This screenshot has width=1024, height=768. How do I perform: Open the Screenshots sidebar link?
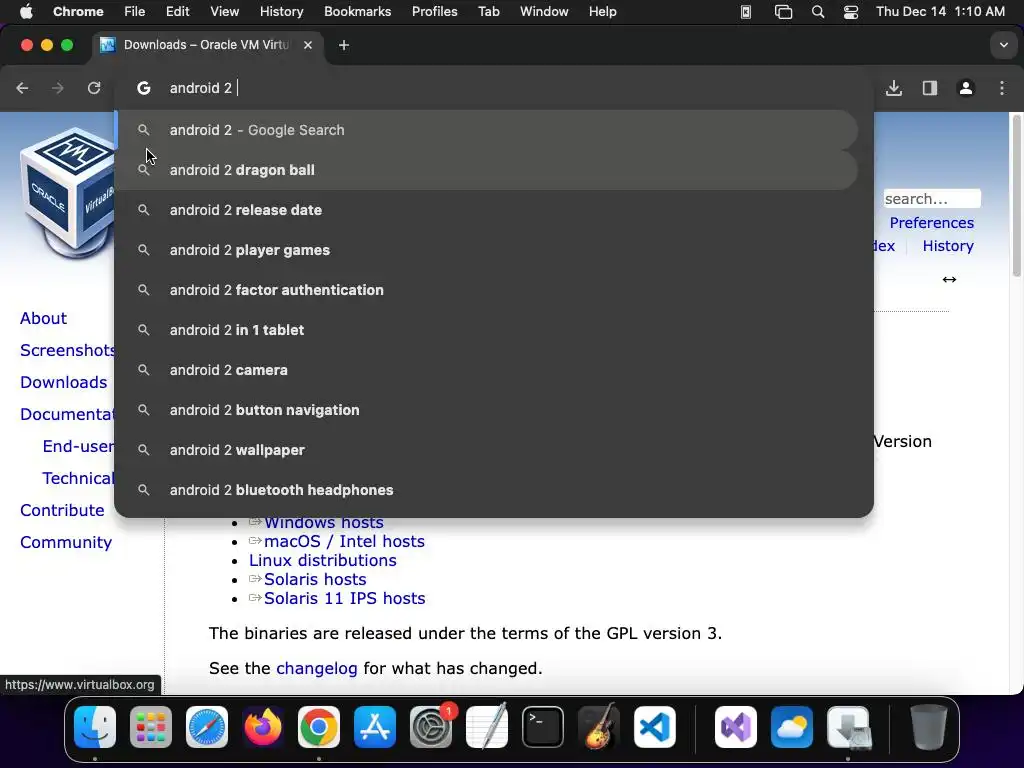67,350
